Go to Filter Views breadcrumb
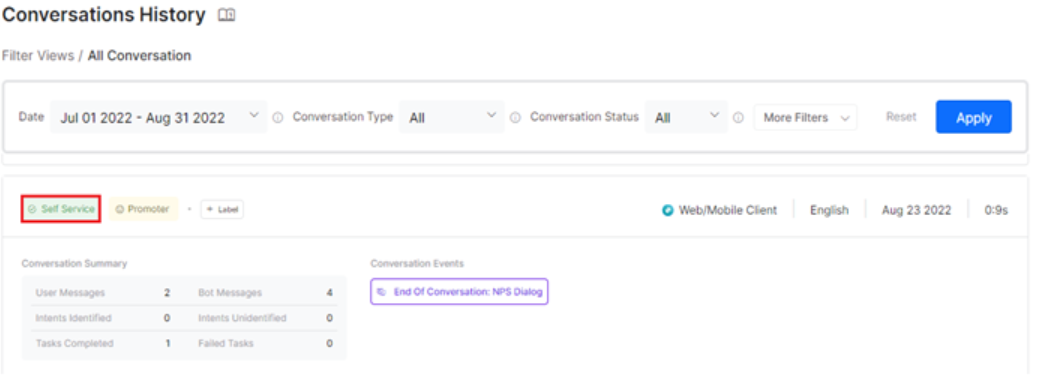 [x=38, y=56]
